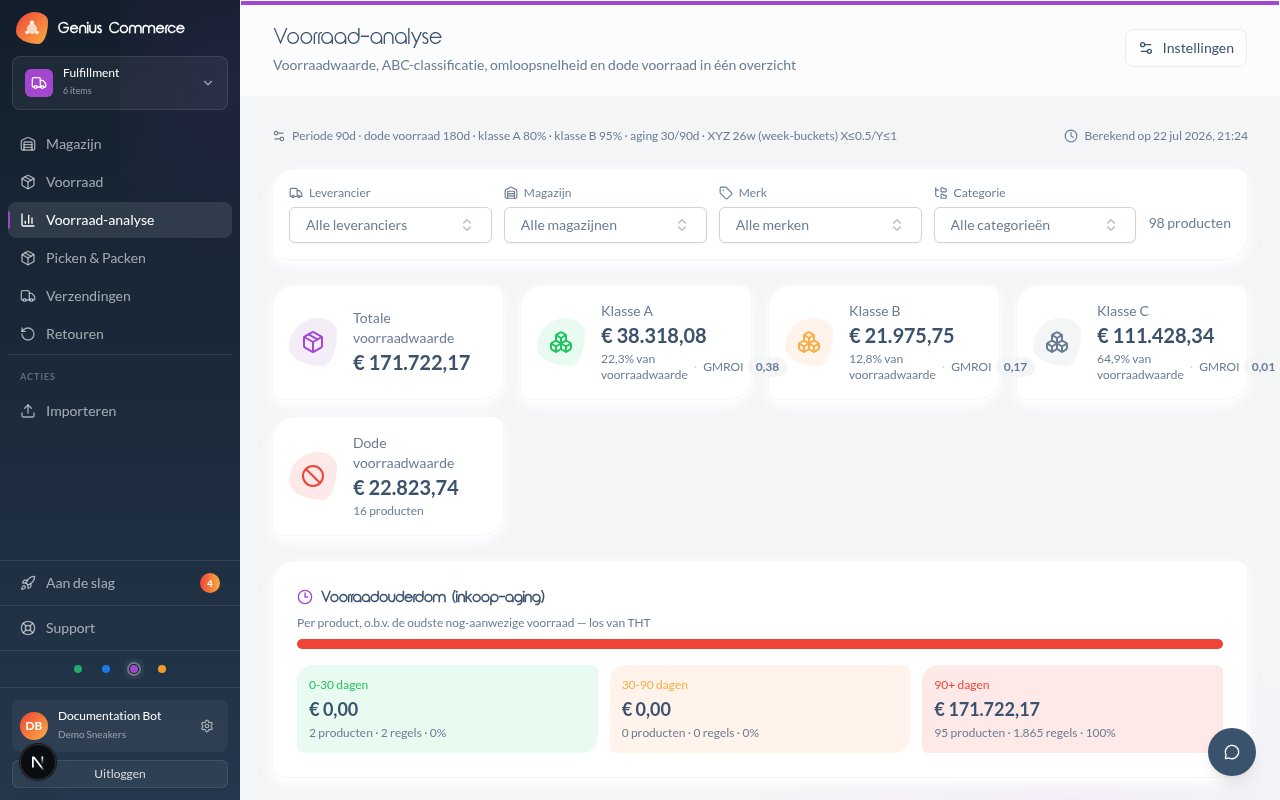Click the round N badge icon
Viewport: 1280px width, 800px height.
click(38, 762)
